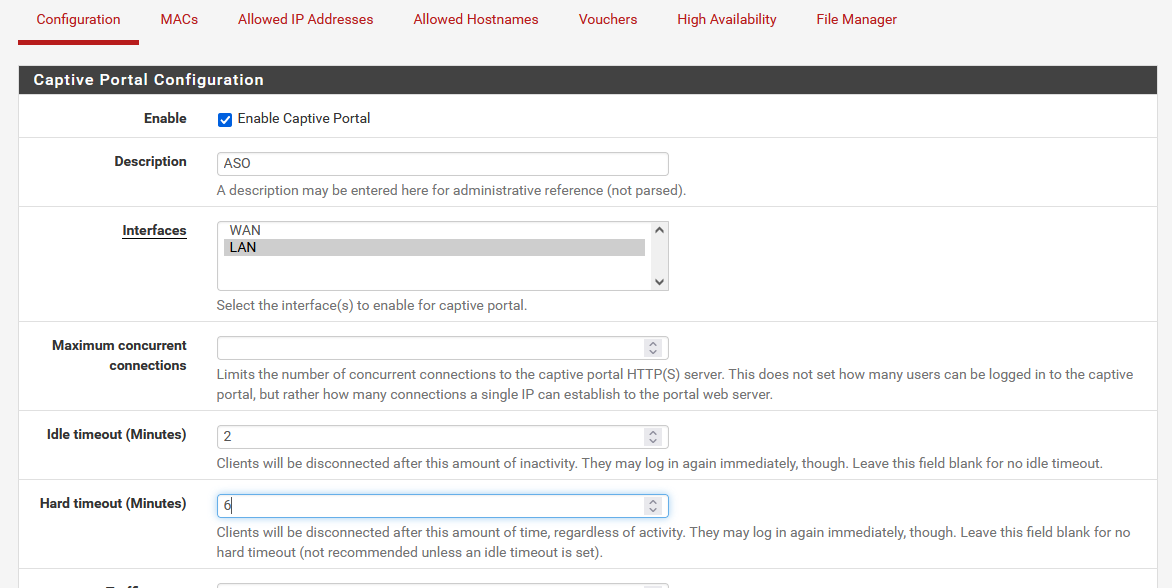Click the Hard timeout spinner arrows
Image resolution: width=1172 pixels, height=588 pixels.
coord(653,506)
